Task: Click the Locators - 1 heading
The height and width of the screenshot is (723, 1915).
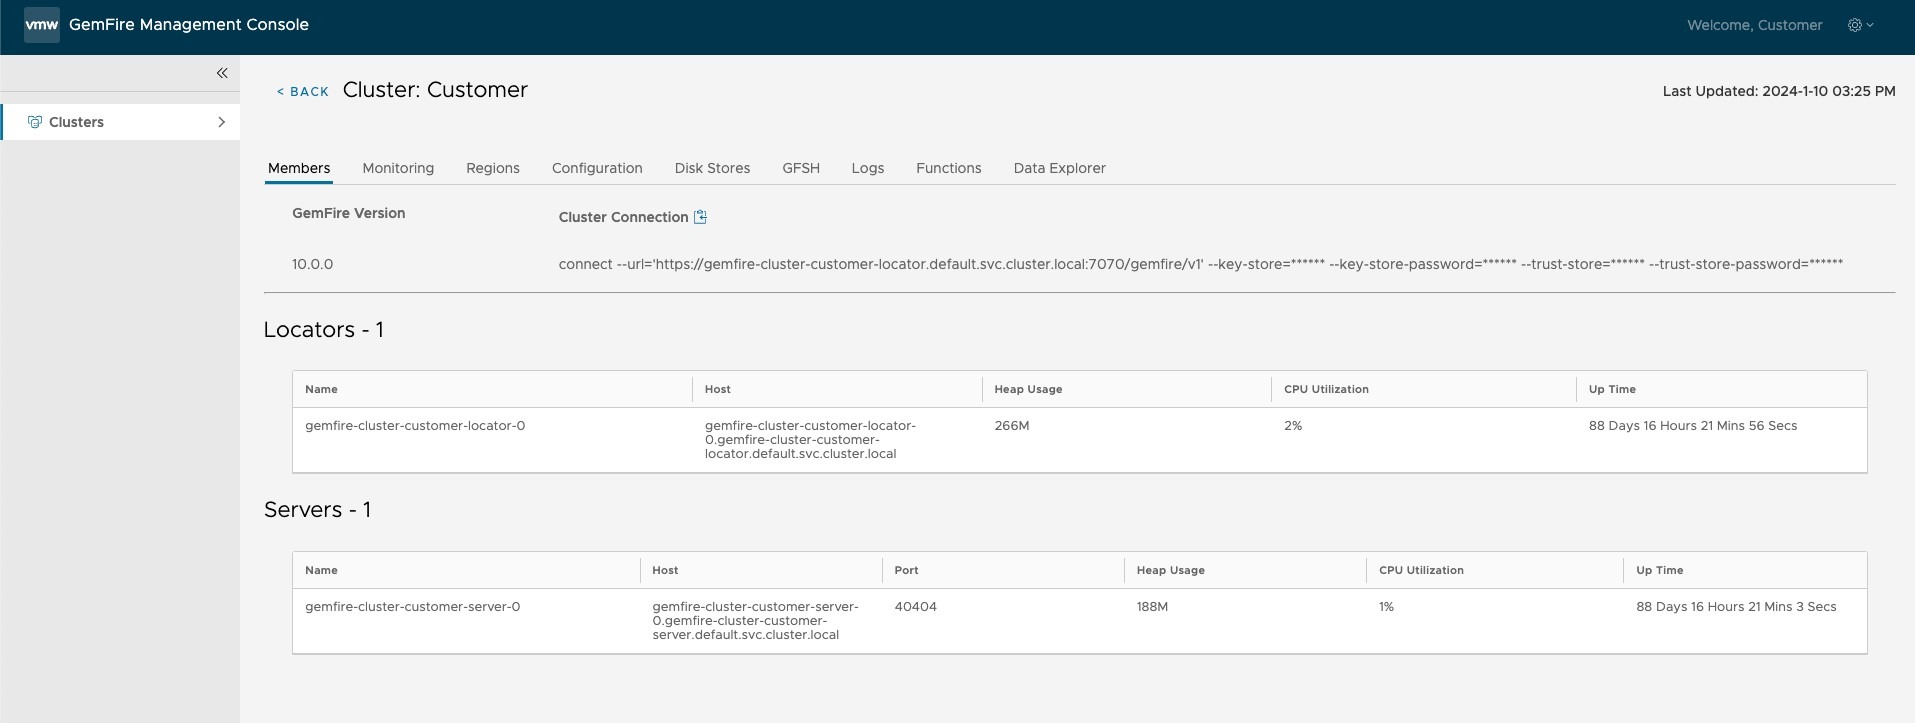Action: point(324,330)
